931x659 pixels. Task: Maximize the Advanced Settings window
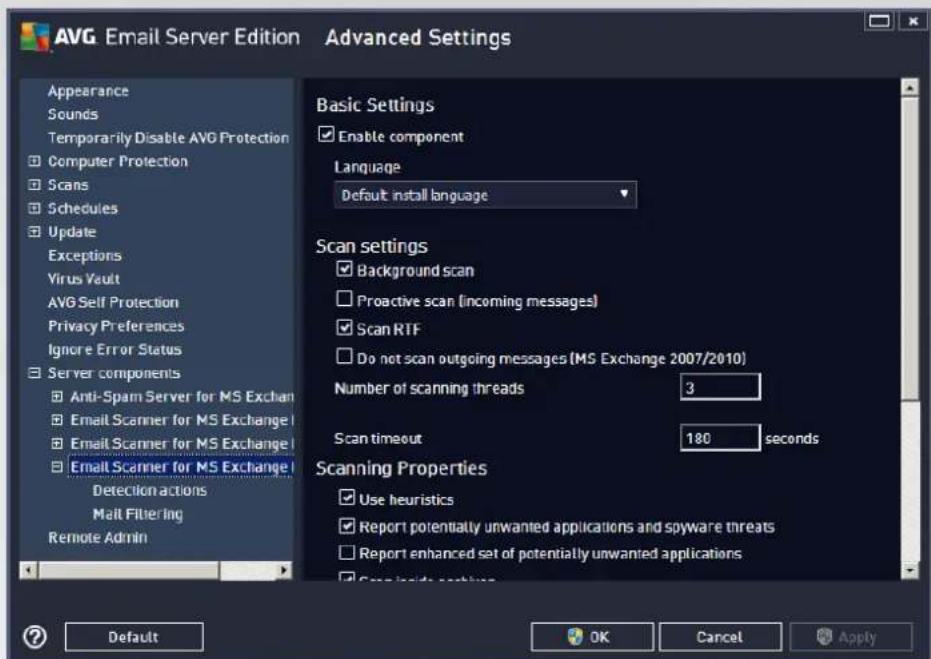[x=879, y=21]
